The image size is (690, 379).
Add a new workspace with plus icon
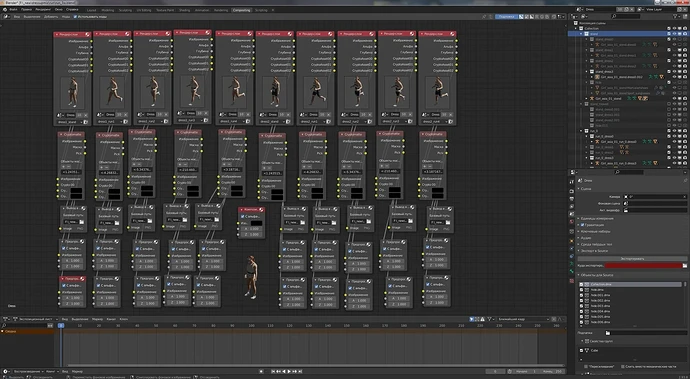tap(273, 10)
